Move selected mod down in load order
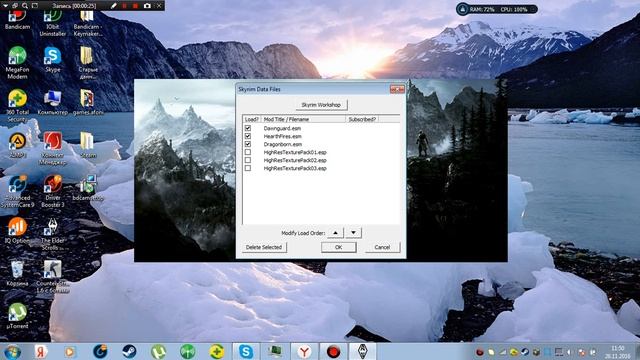The width and height of the screenshot is (640, 360). 353,233
